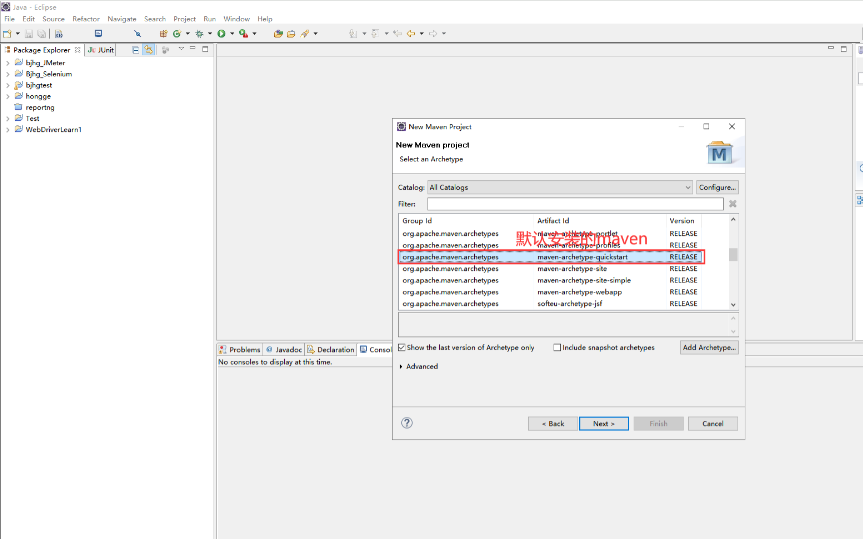The image size is (863, 539).
Task: Expand the bjhgtest project node
Action: point(8,85)
